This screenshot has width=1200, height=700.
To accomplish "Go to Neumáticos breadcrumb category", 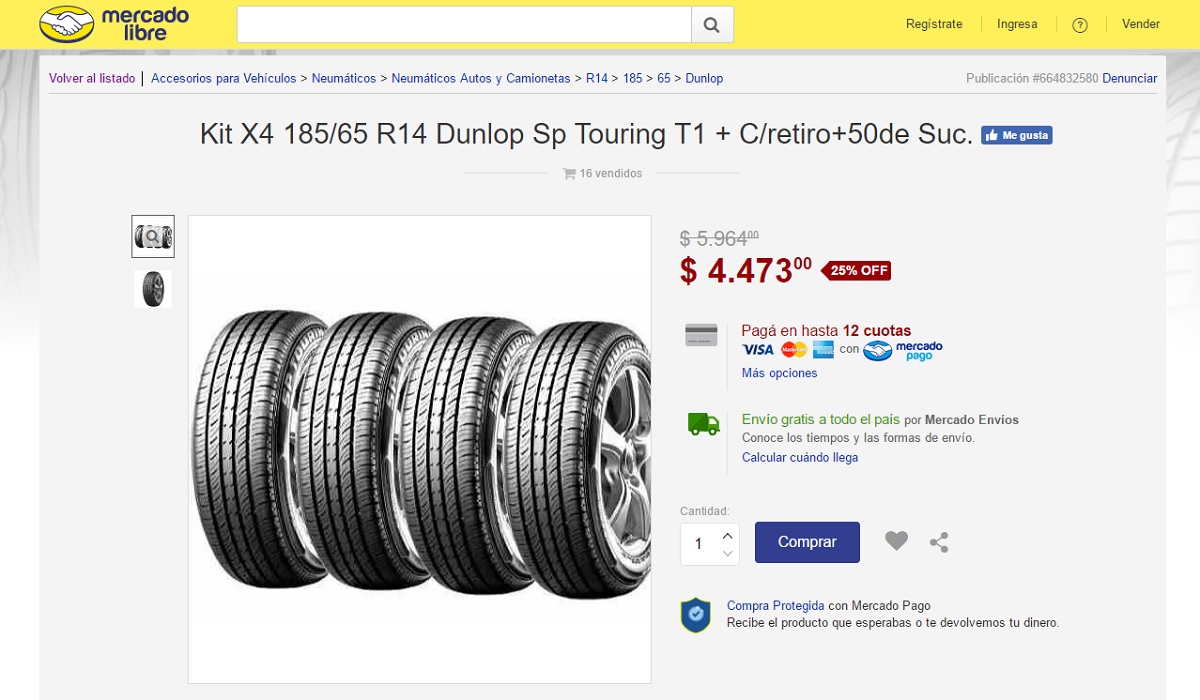I will (343, 78).
